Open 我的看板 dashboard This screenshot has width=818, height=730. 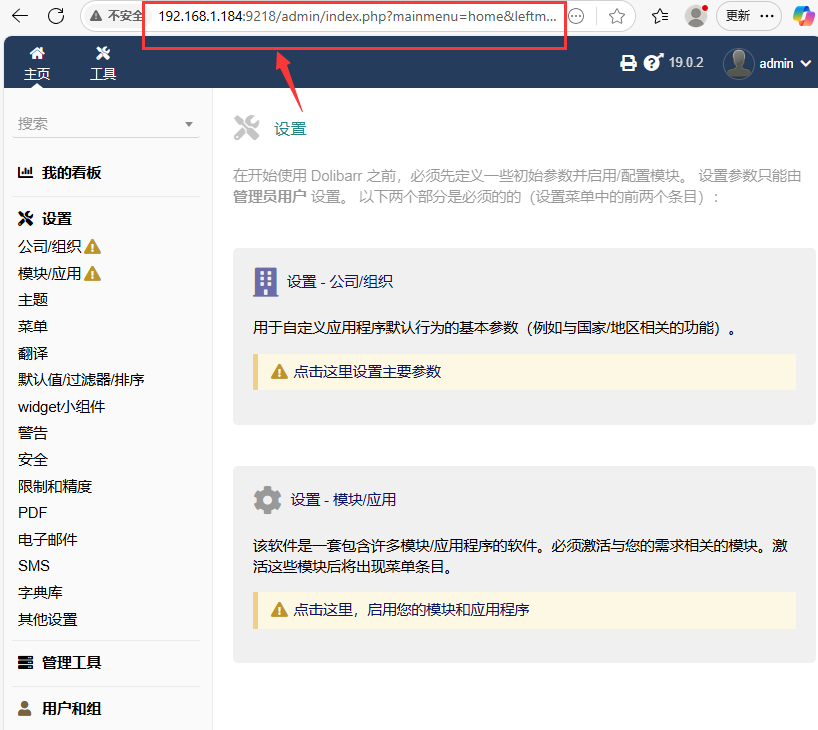point(71,173)
